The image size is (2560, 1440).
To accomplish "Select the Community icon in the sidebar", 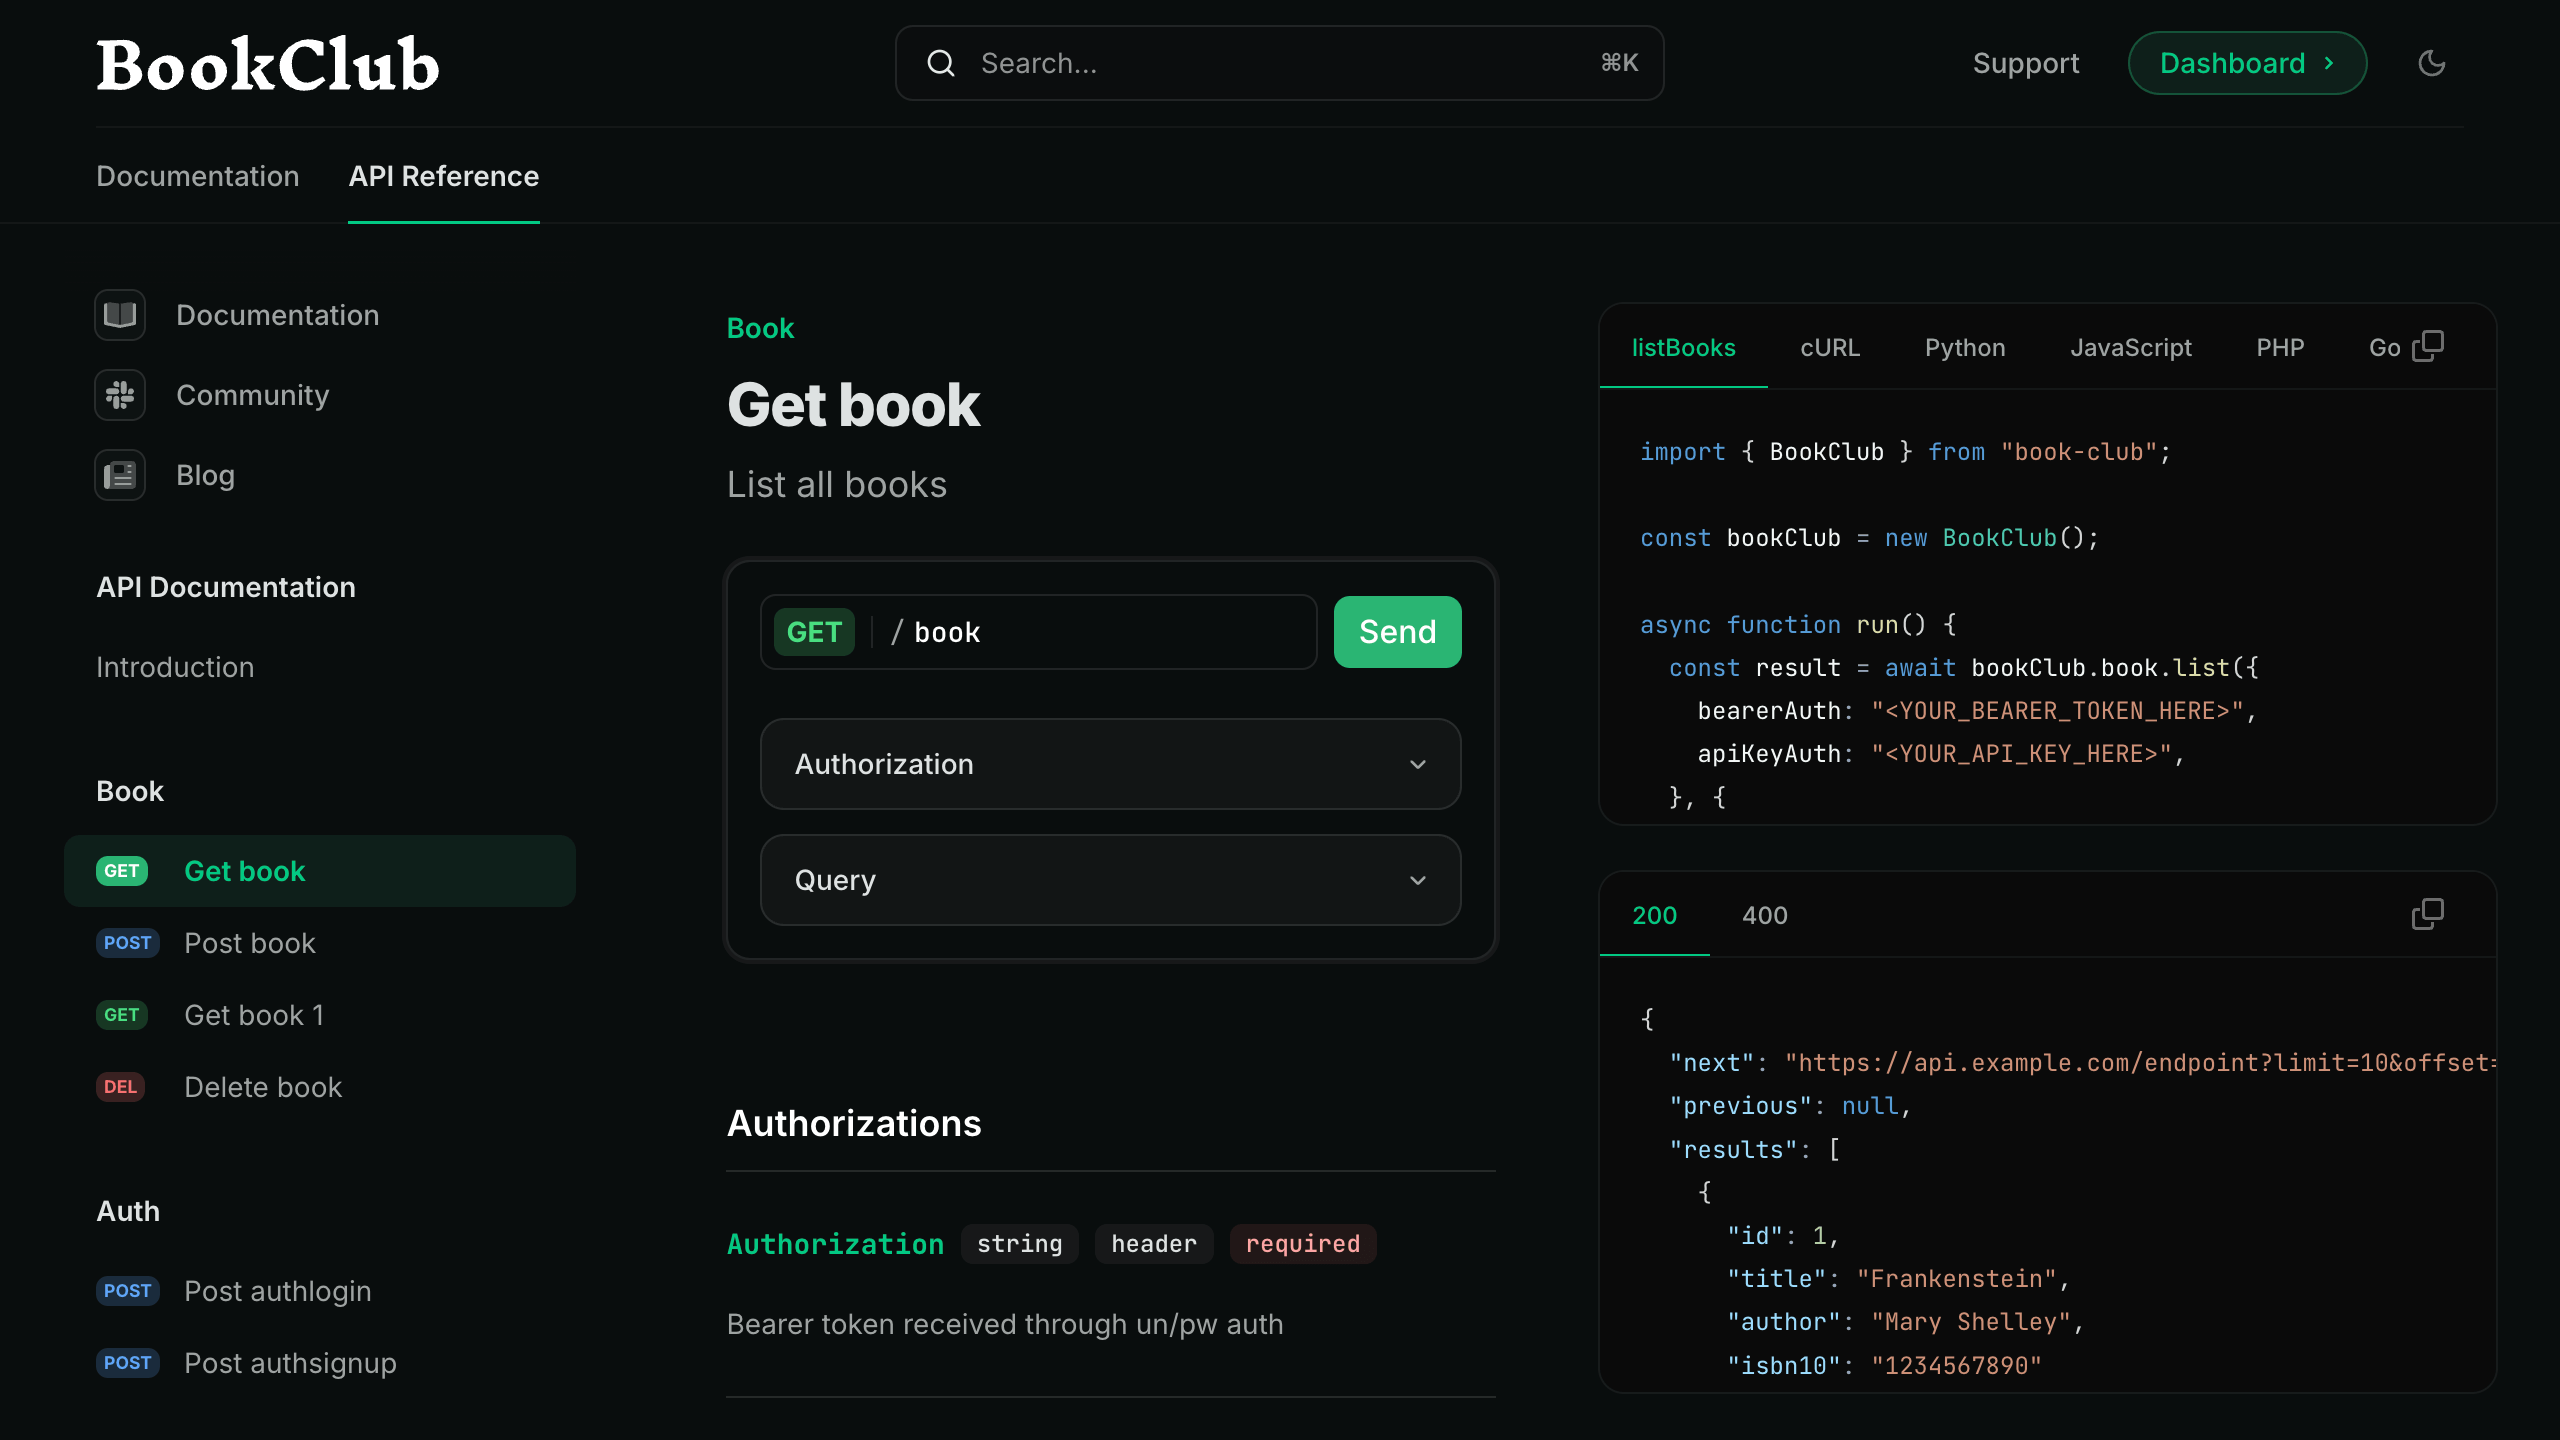I will pos(119,395).
